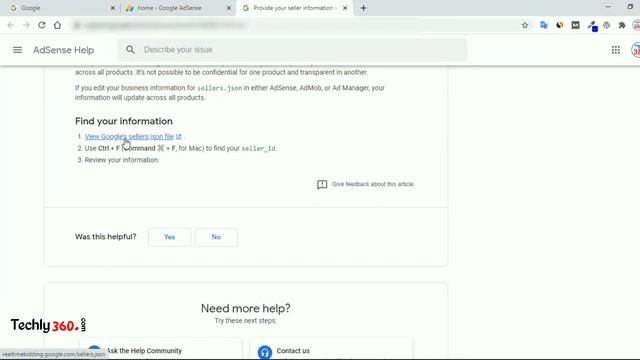Click the AdSense Help title

64,50
